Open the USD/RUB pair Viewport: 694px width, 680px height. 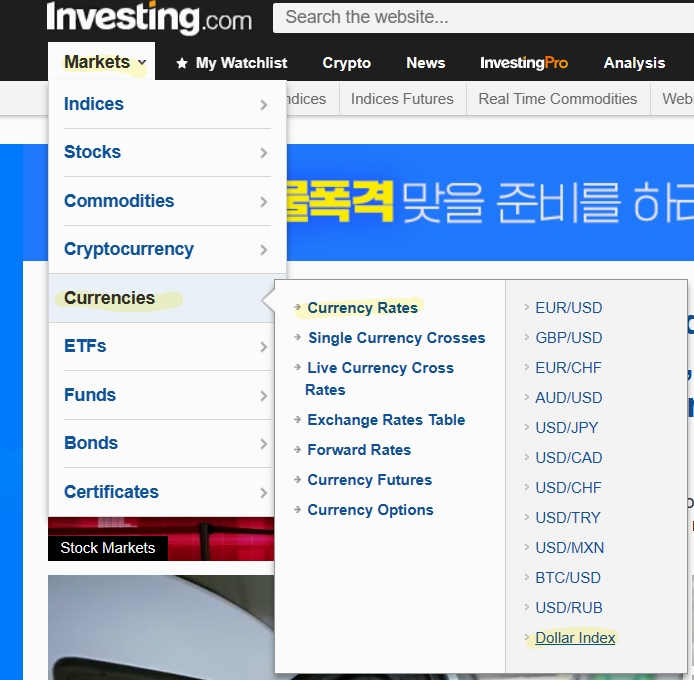[x=569, y=608]
